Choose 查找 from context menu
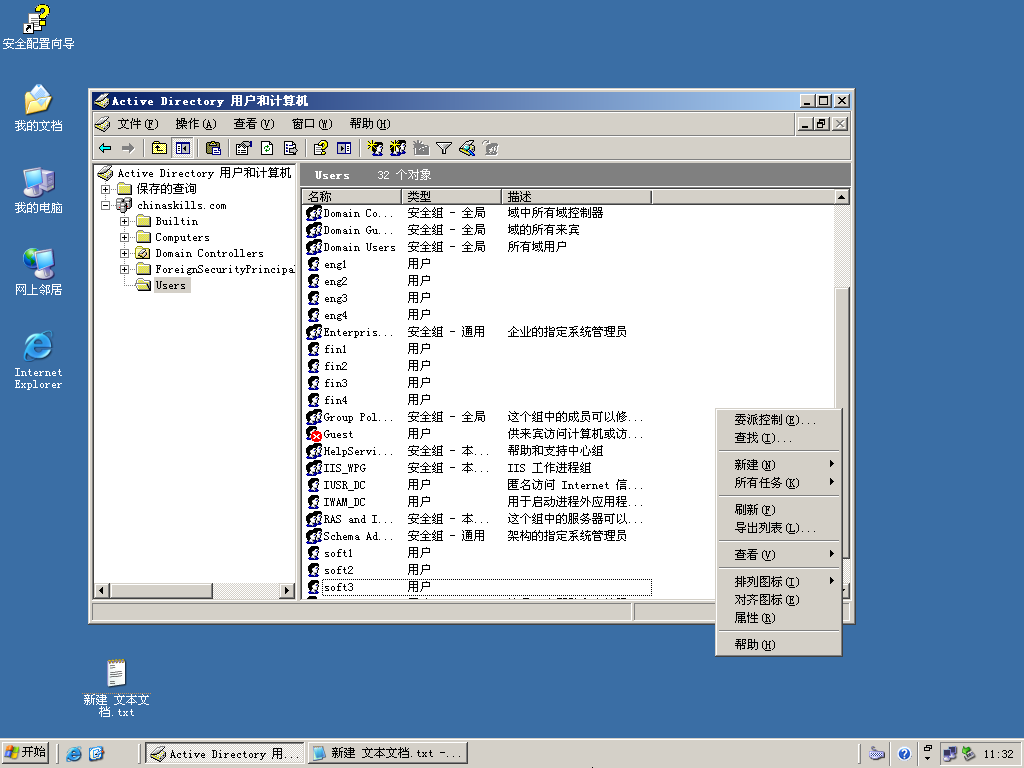Viewport: 1024px width, 768px height. click(778, 438)
